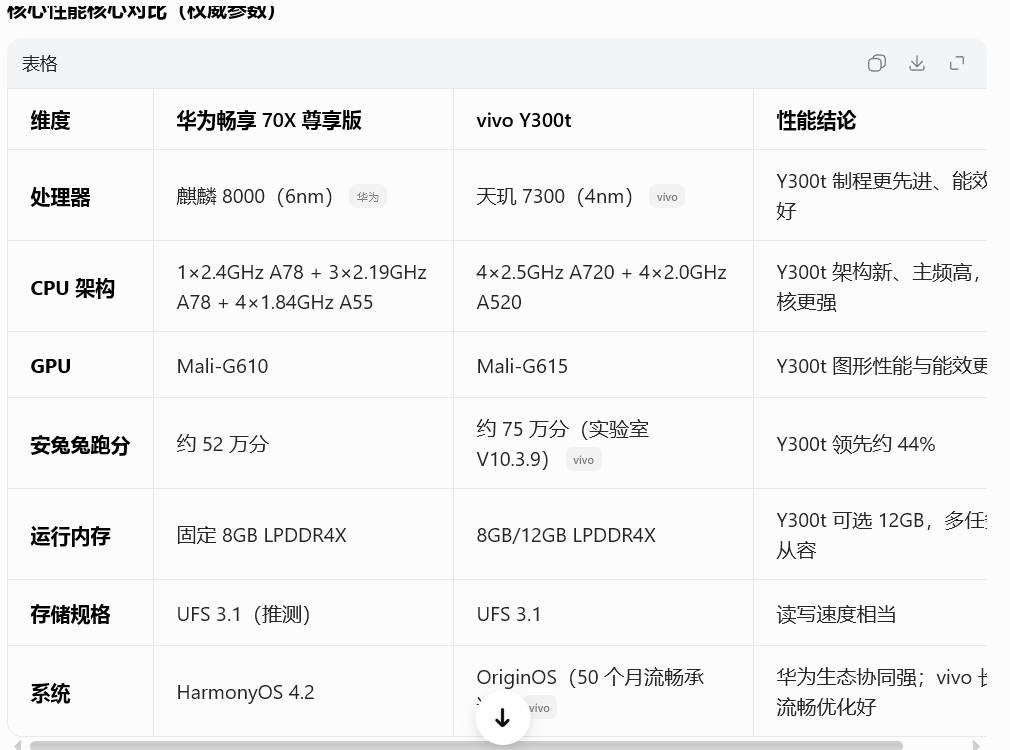Click the 约 52 万分 score cell
Viewport: 1010px width, 750px height.
222,443
